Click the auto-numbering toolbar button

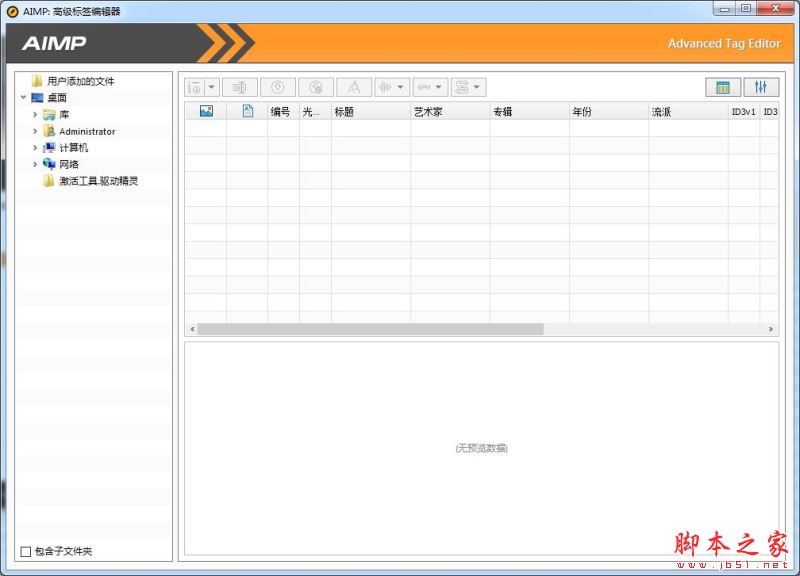tap(194, 87)
